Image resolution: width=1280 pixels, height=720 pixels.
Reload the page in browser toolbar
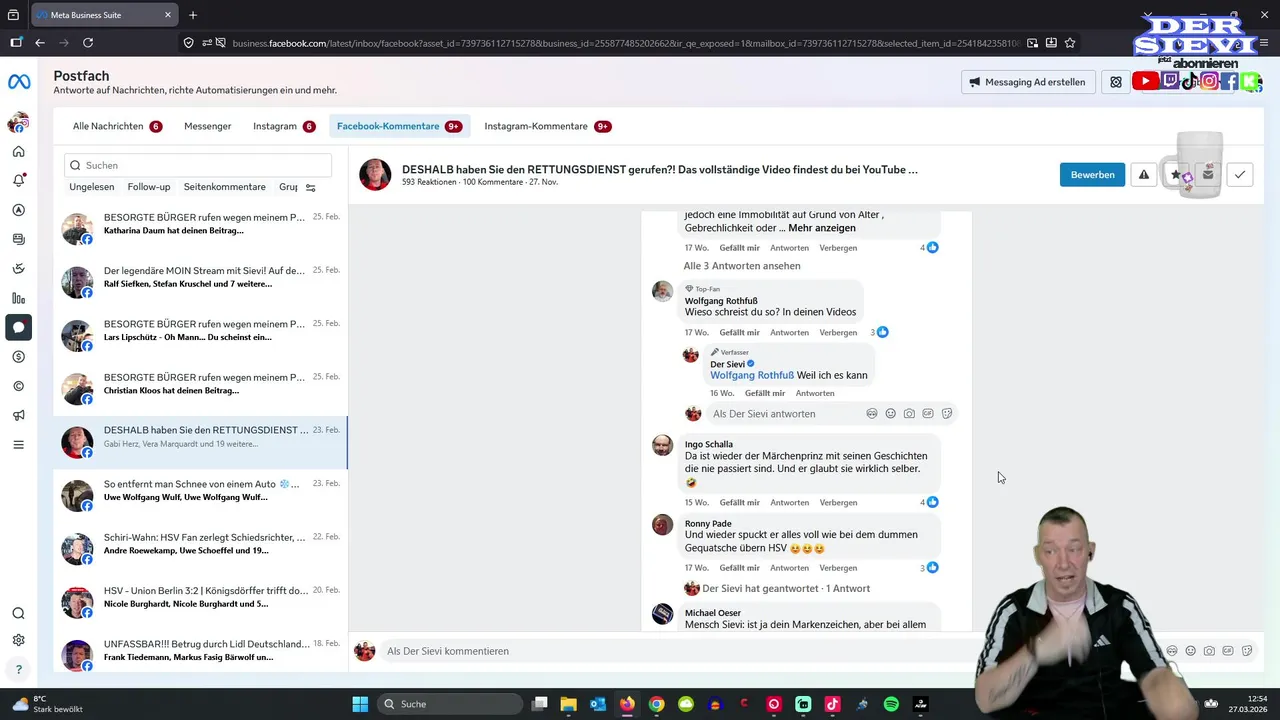(88, 43)
